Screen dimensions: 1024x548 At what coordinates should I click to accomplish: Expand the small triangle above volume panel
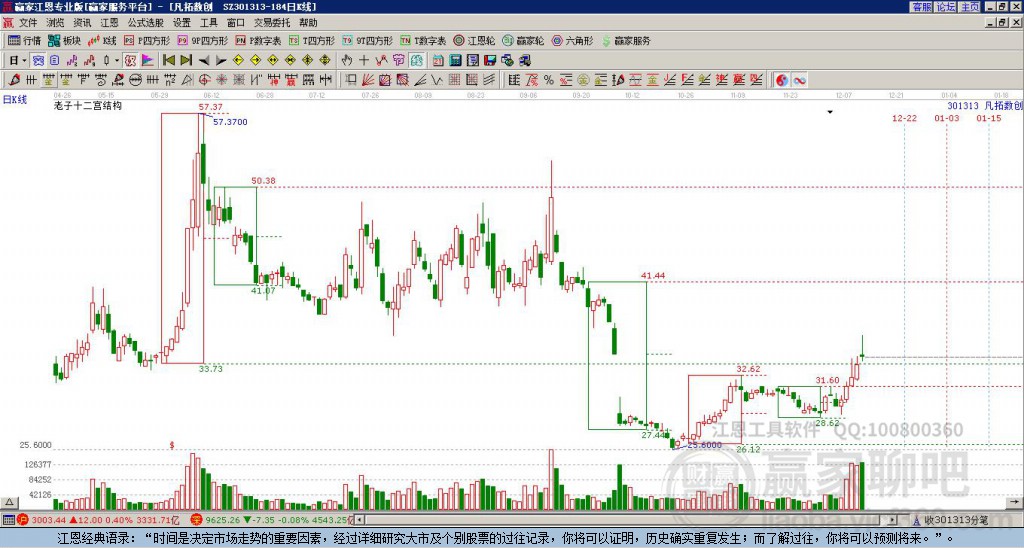pyautogui.click(x=9, y=502)
